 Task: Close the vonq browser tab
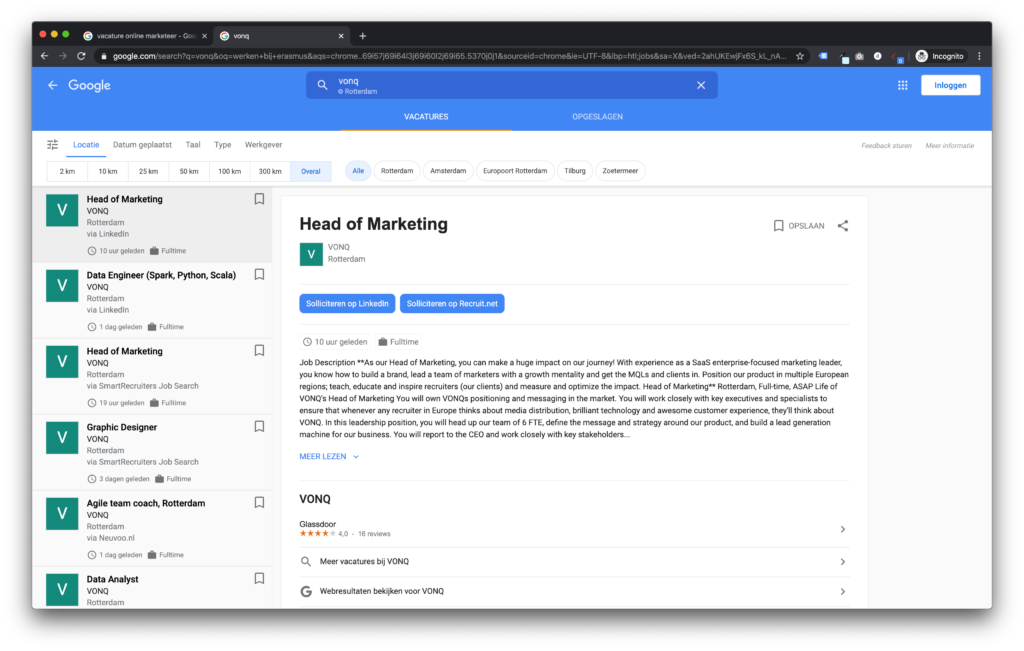[340, 36]
